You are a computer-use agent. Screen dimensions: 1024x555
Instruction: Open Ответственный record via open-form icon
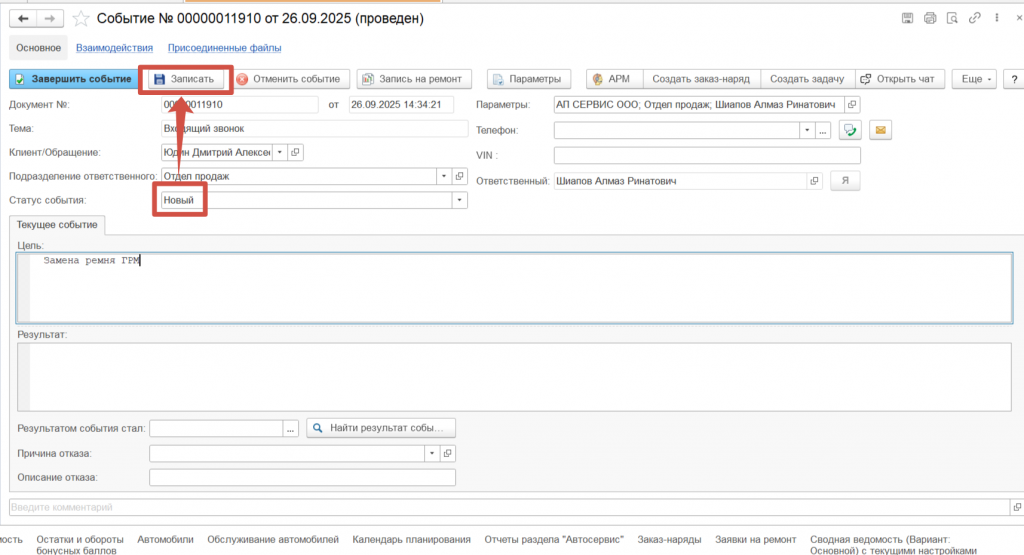click(814, 181)
